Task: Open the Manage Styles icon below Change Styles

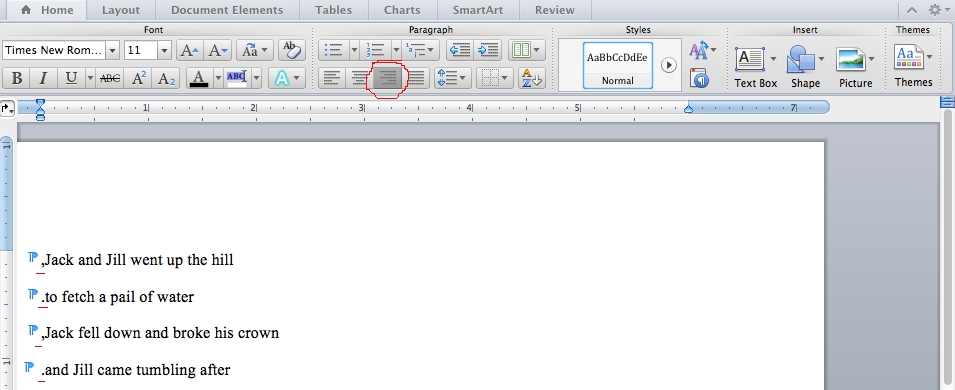Action: 700,78
